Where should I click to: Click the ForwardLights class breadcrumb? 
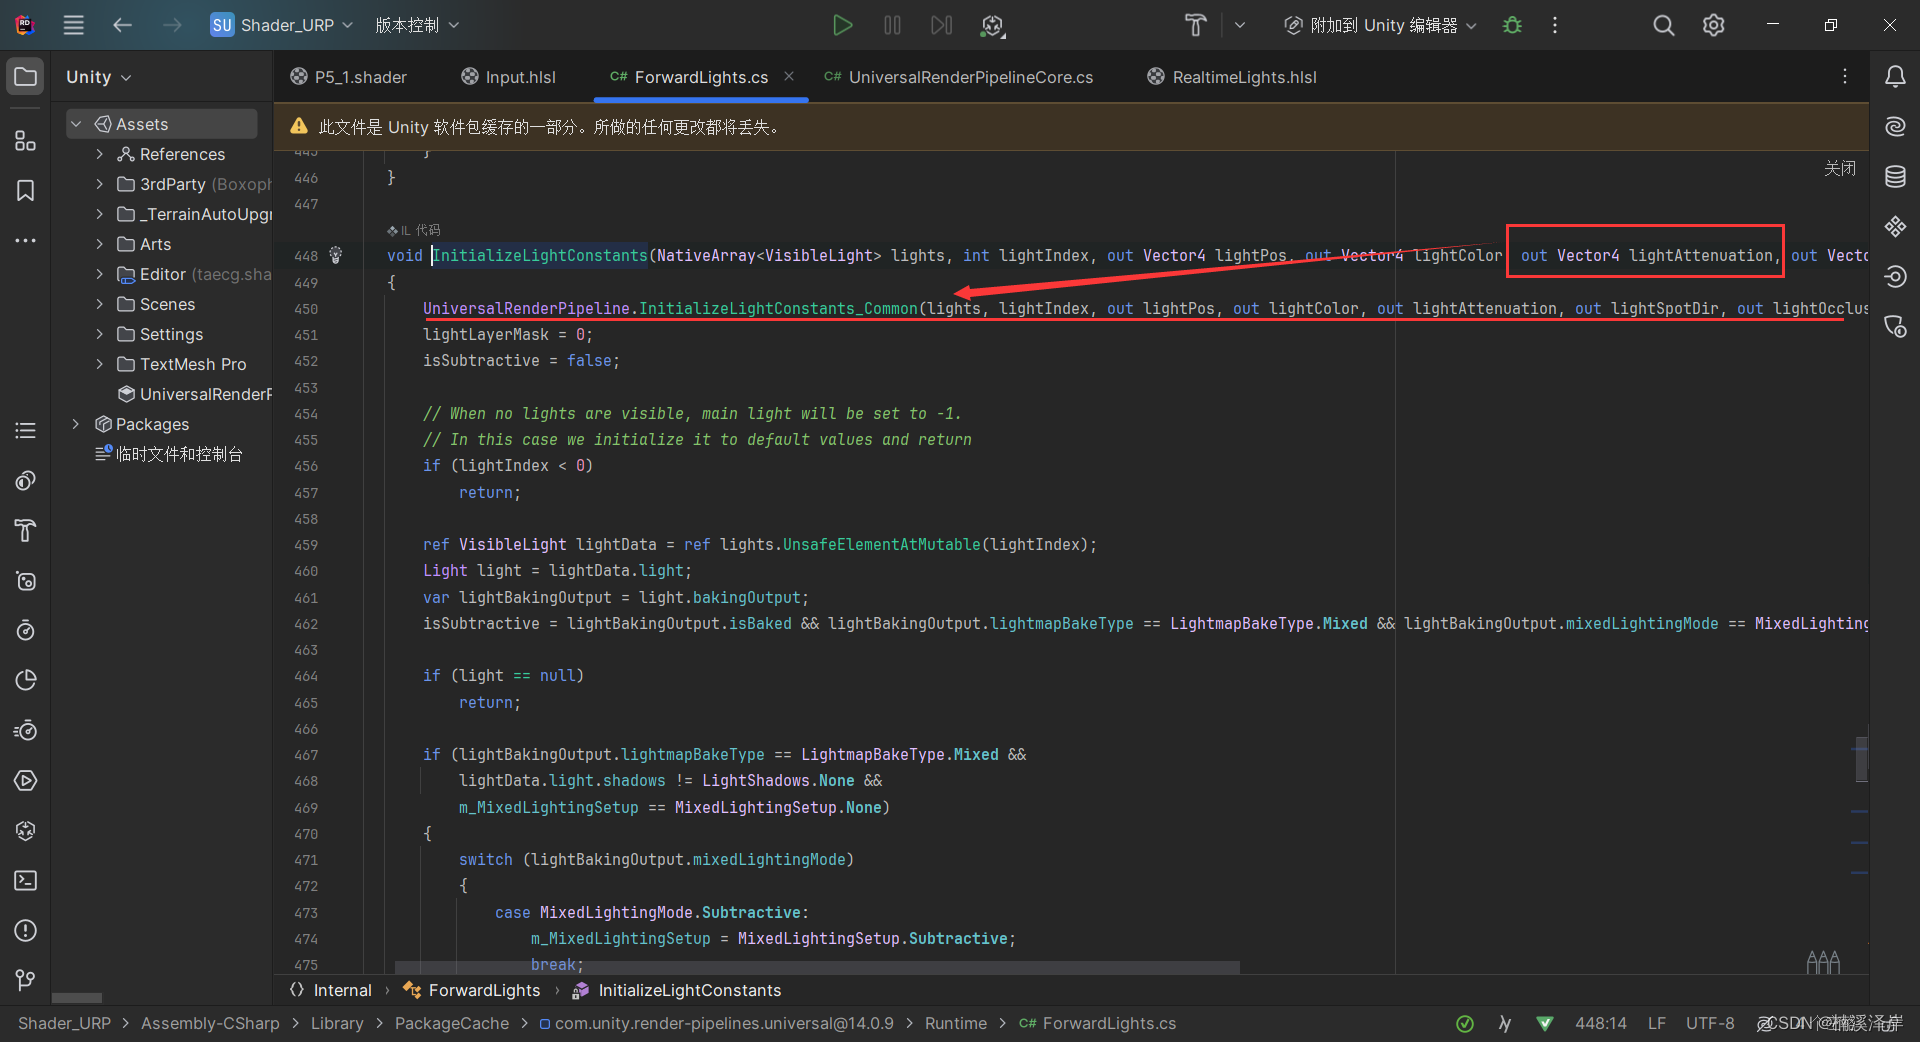(x=472, y=990)
